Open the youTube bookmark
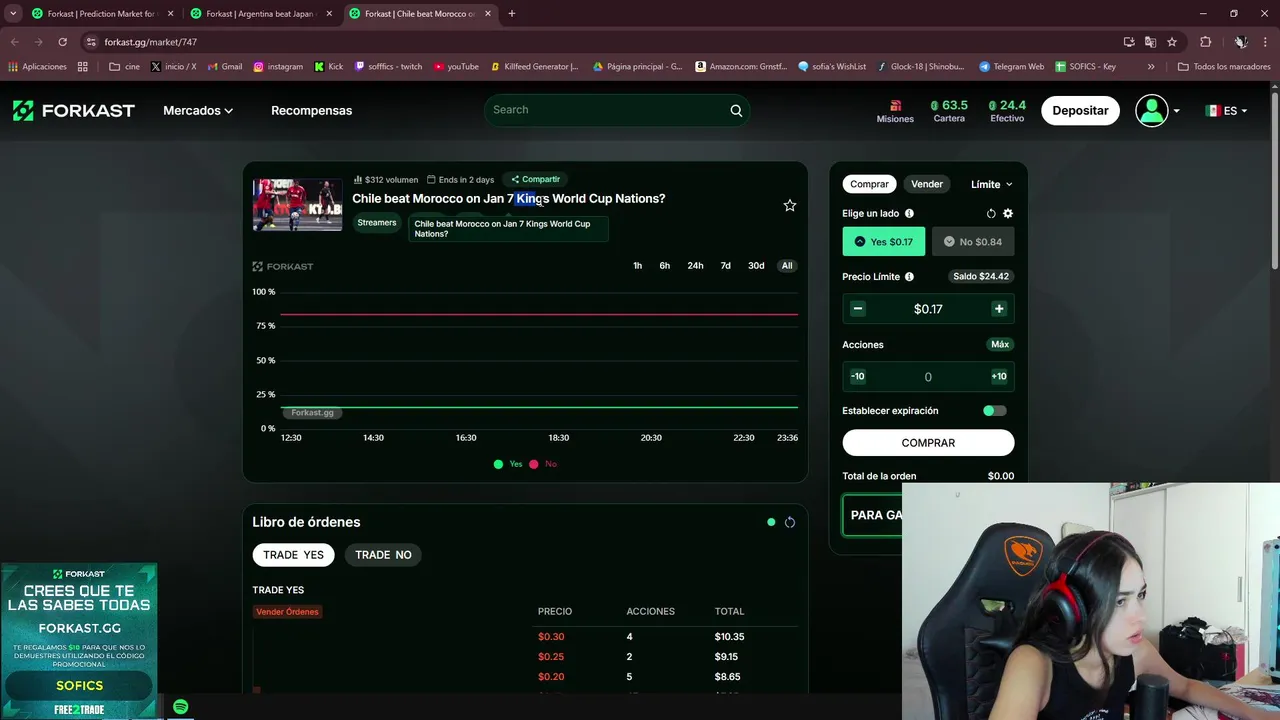This screenshot has height=720, width=1280. coord(456,67)
